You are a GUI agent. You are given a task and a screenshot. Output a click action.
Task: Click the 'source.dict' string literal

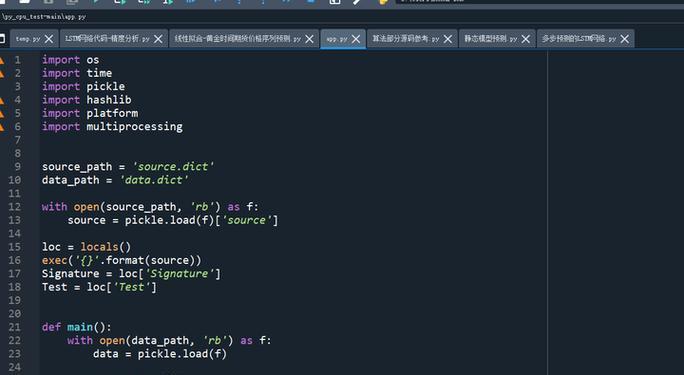click(x=173, y=167)
